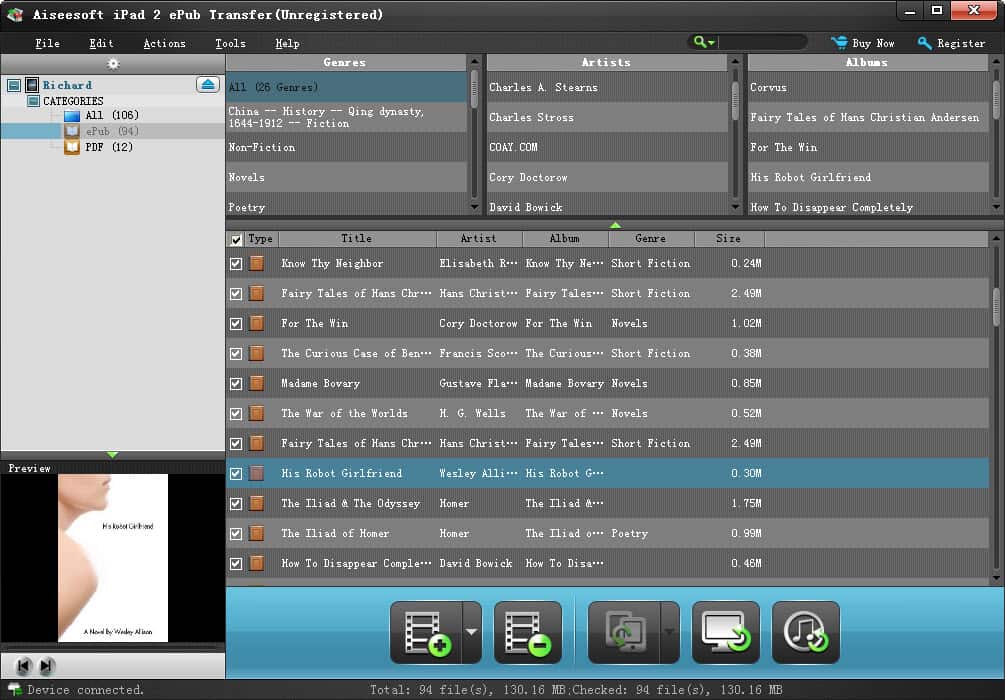
Task: Open the Actions menu
Action: tap(165, 43)
